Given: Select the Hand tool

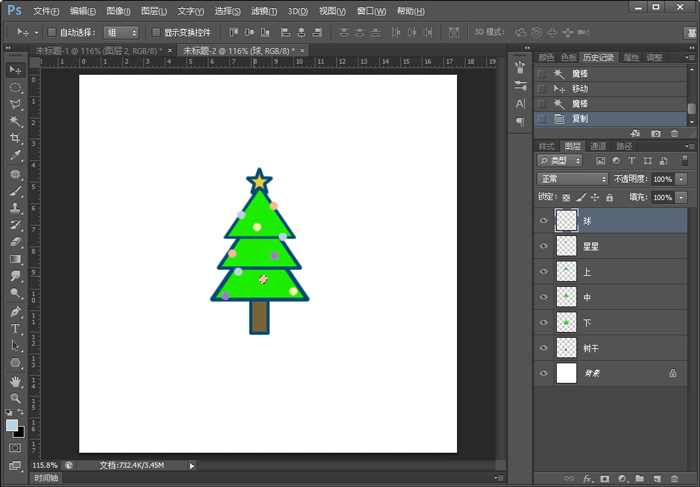Looking at the screenshot, I should point(15,381).
